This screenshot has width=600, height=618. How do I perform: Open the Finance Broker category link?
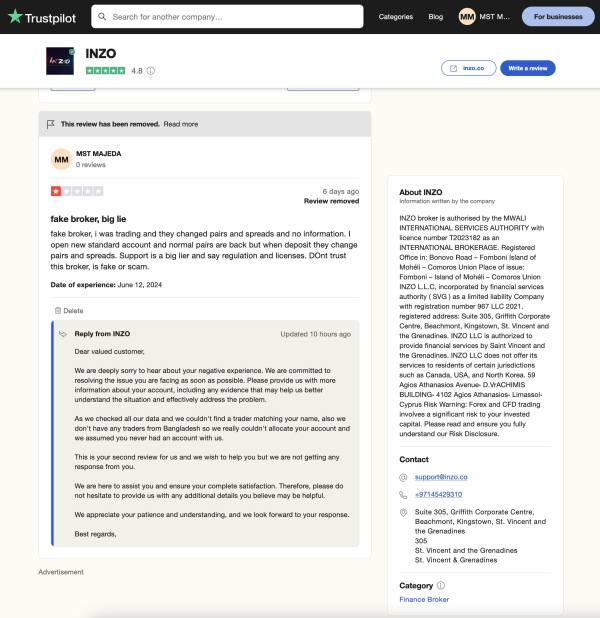(x=424, y=599)
